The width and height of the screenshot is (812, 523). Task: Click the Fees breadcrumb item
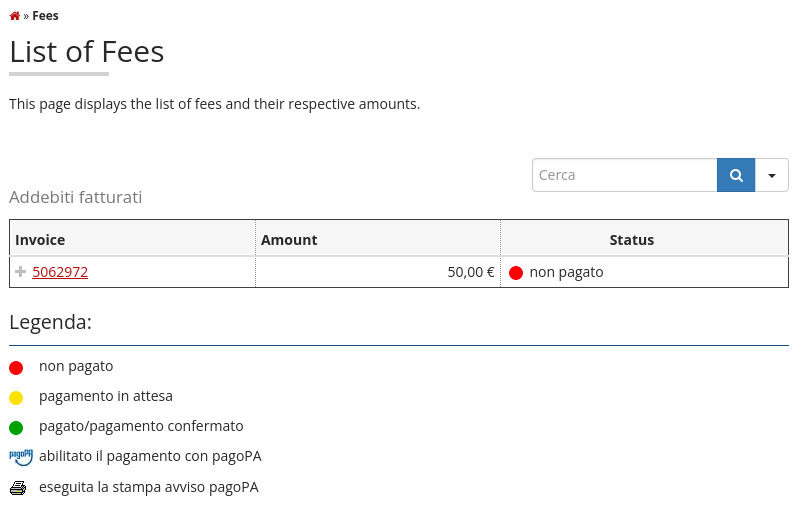click(x=45, y=16)
